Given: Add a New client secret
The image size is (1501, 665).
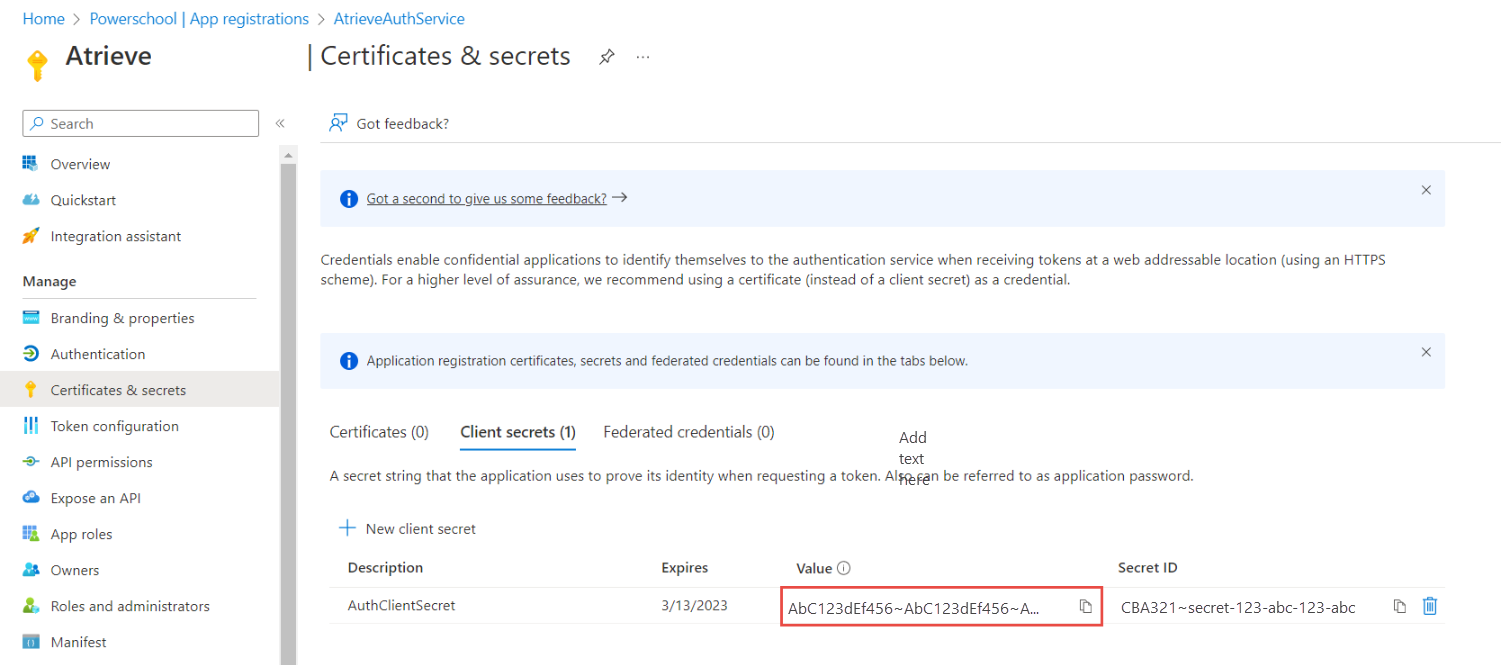Looking at the screenshot, I should tap(408, 528).
